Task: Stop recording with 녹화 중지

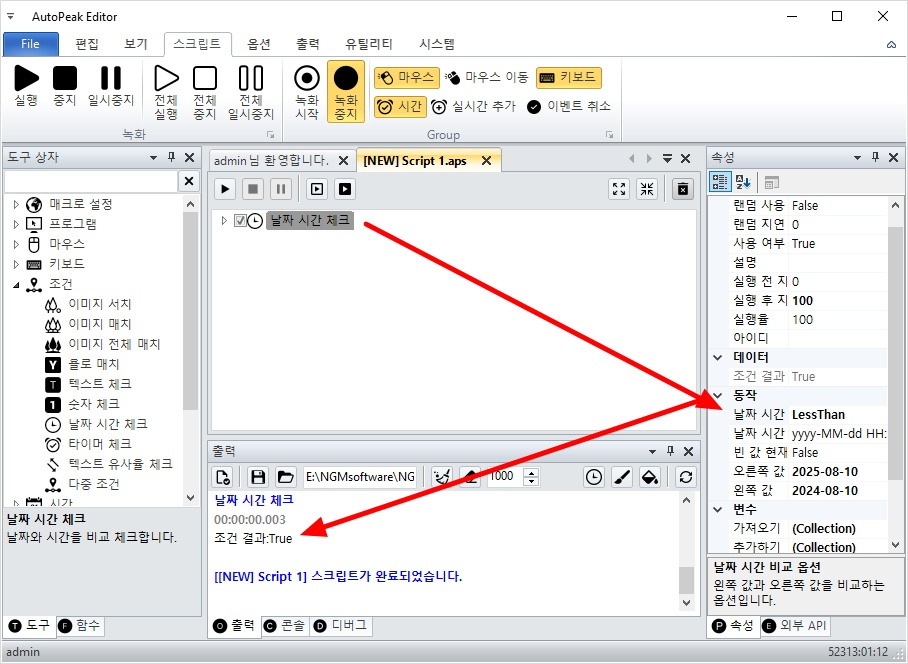Action: 346,92
